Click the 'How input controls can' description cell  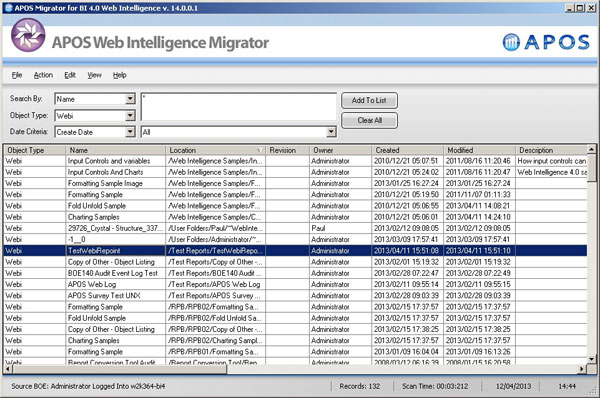[x=551, y=161]
